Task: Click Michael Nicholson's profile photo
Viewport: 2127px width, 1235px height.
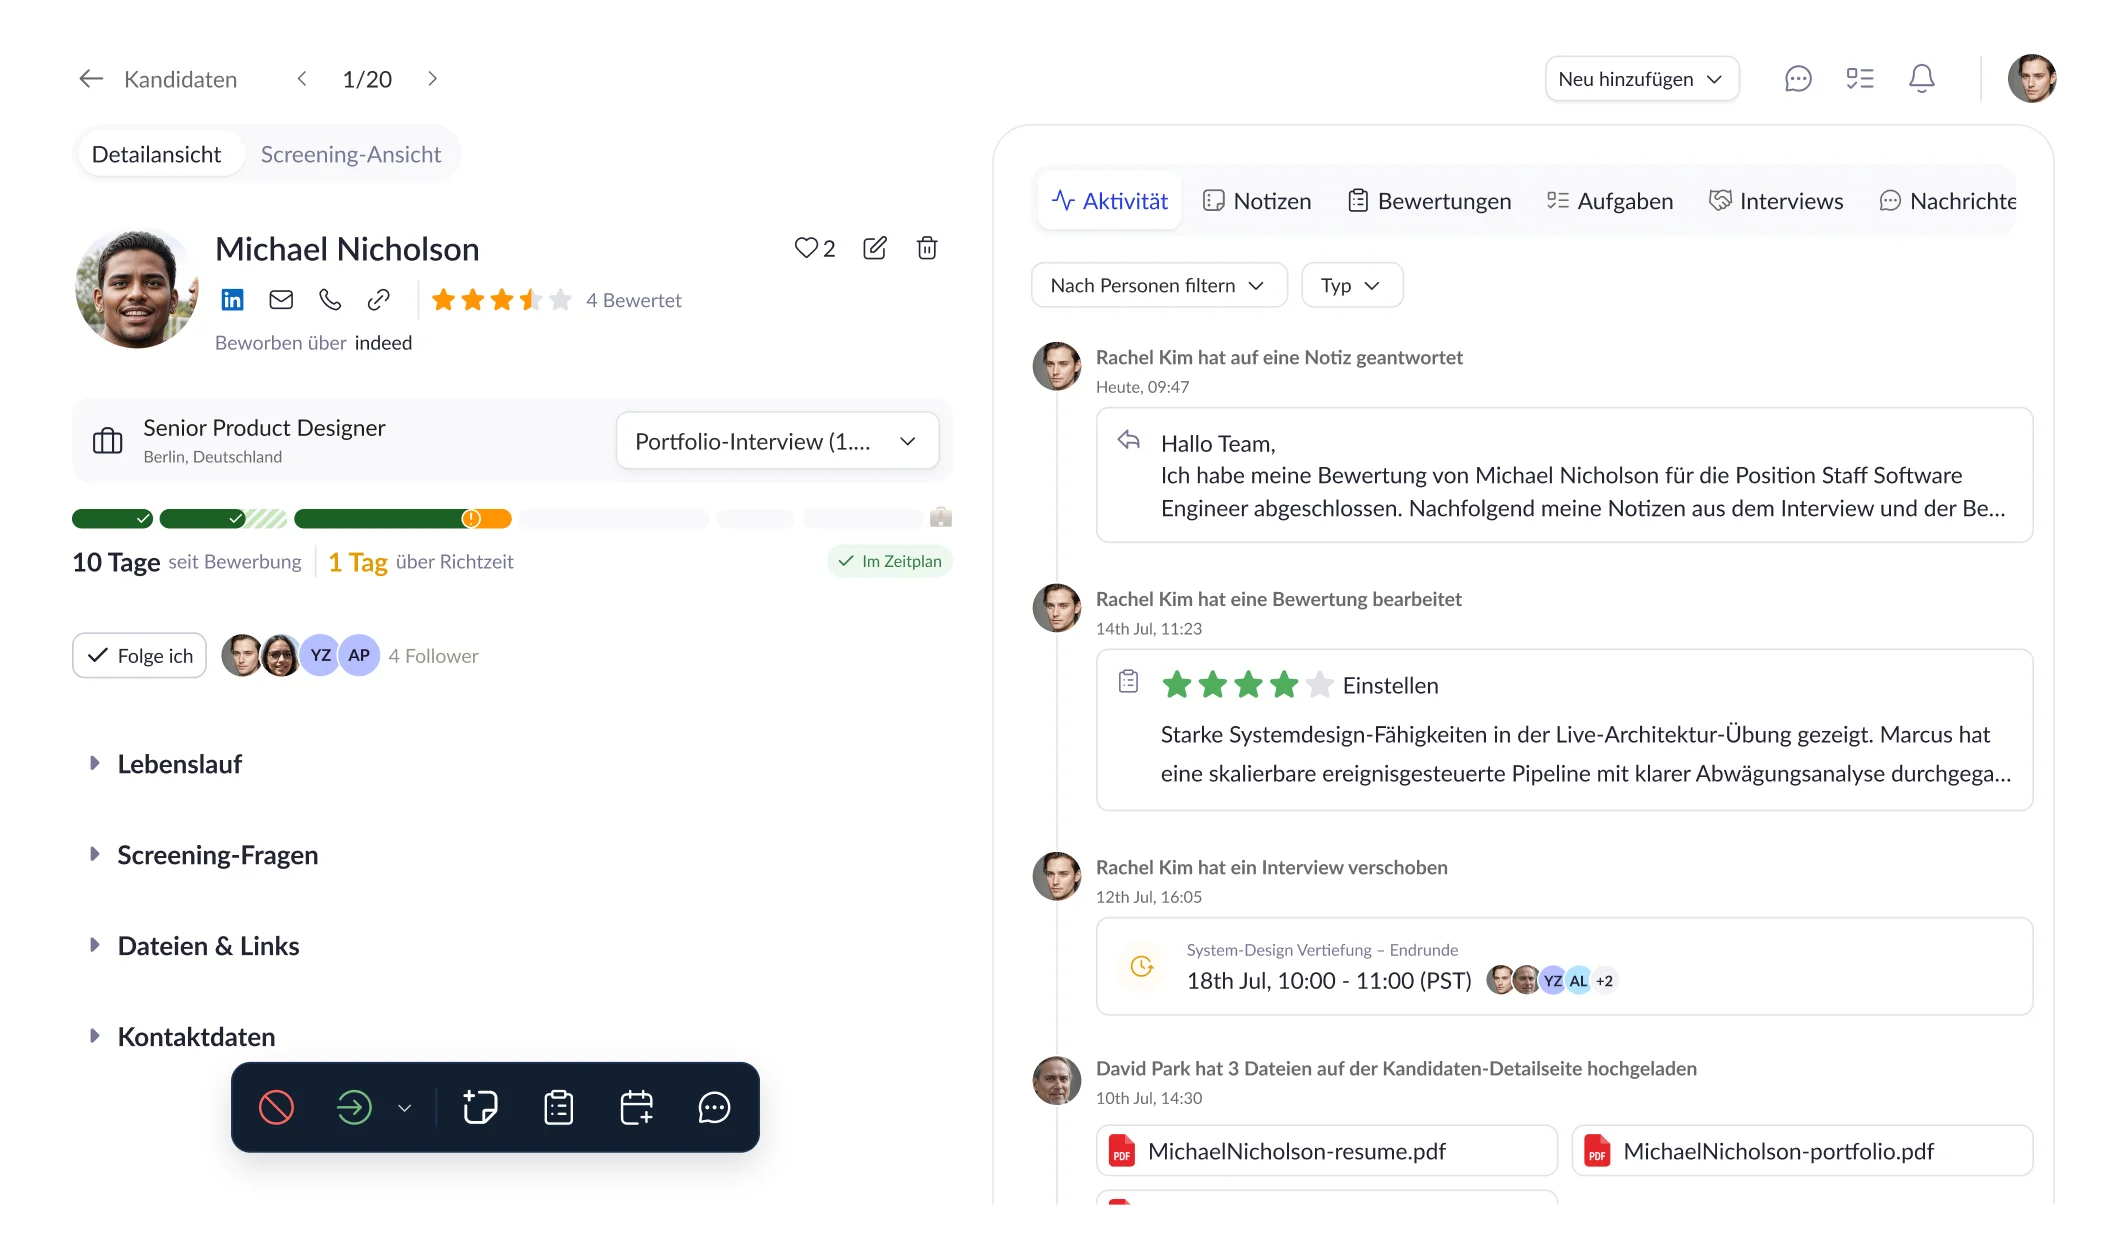Action: tap(137, 288)
